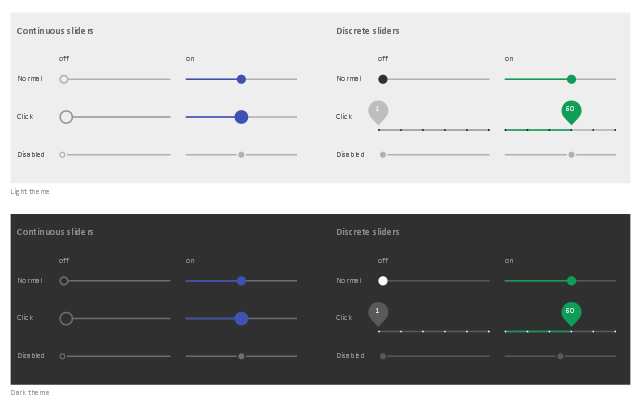Click dark theme continuous Click-row large hollow thumb
The width and height of the screenshot is (640, 410).
click(66, 318)
